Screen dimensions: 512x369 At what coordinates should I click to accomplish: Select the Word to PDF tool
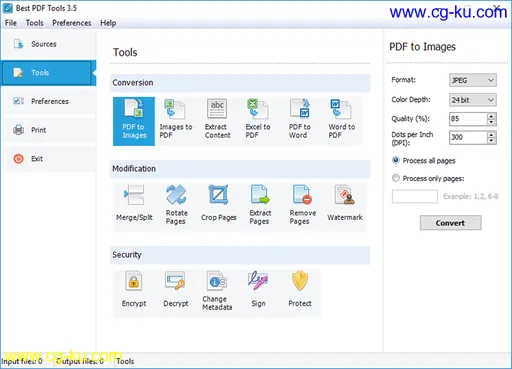[x=341, y=121]
